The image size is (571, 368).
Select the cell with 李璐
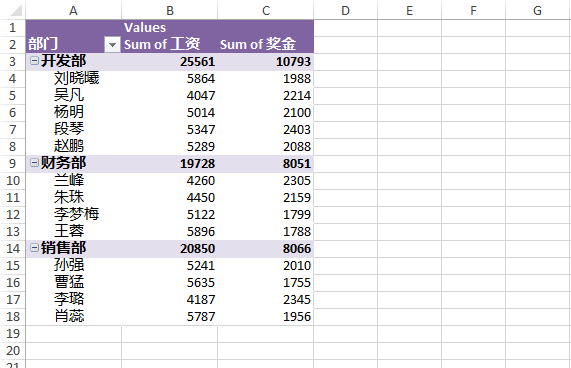click(74, 299)
